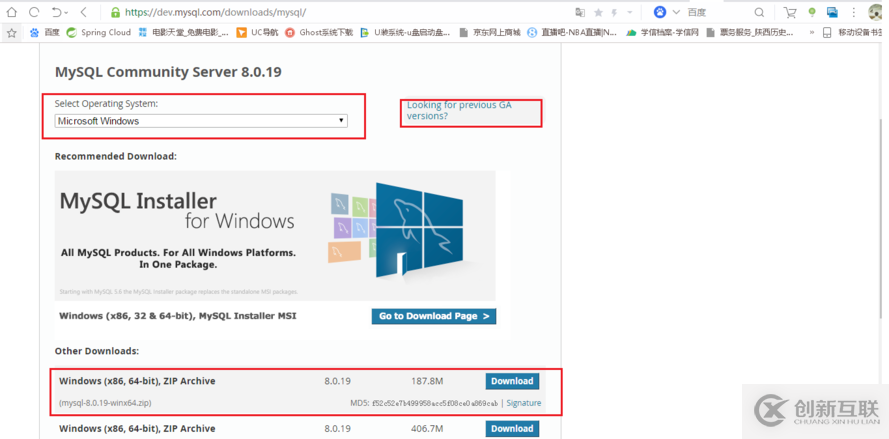This screenshot has height=439, width=889.
Task: Click the mysql-8.0.19-winx64.zip file name
Action: pyautogui.click(x=105, y=403)
